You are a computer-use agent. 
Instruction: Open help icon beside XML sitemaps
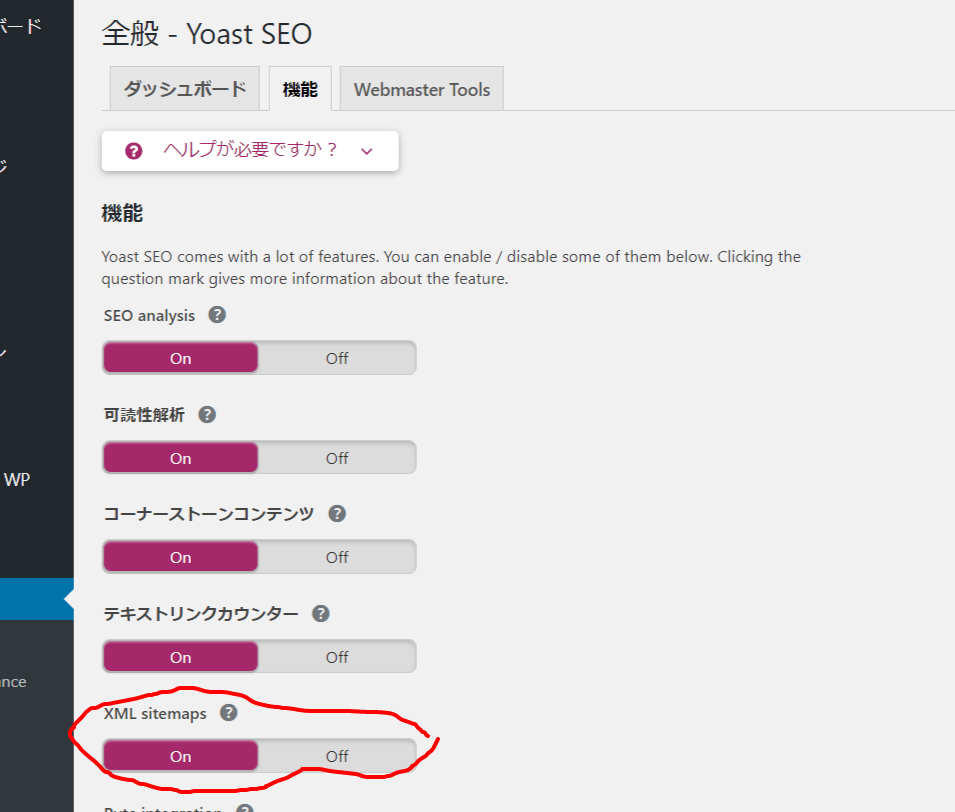(228, 713)
